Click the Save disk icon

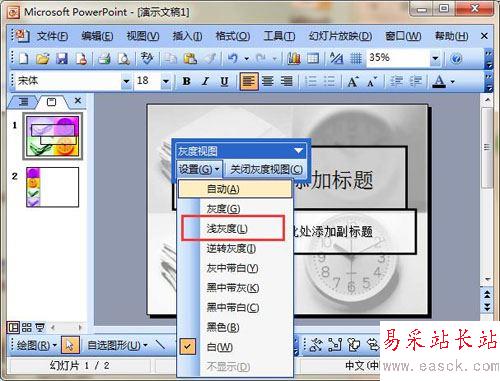point(62,58)
